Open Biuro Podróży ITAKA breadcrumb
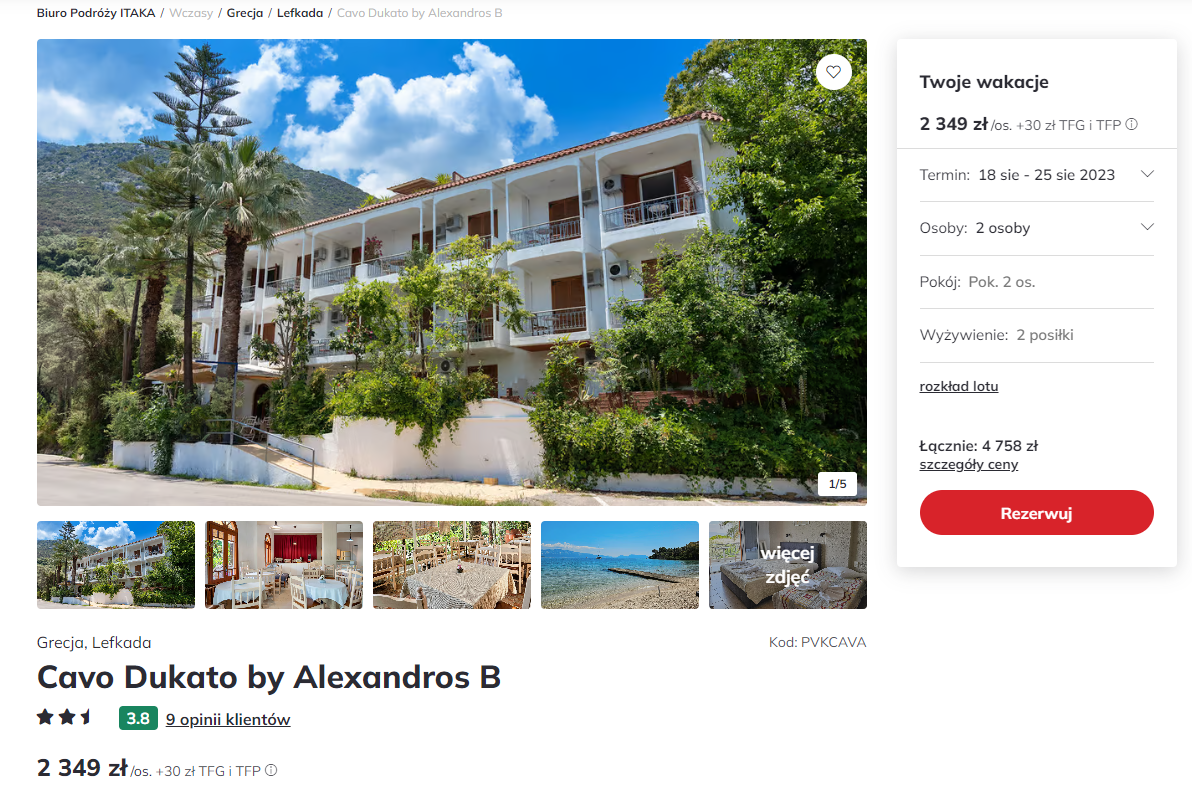Viewport: 1192px width, 792px height. tap(96, 13)
